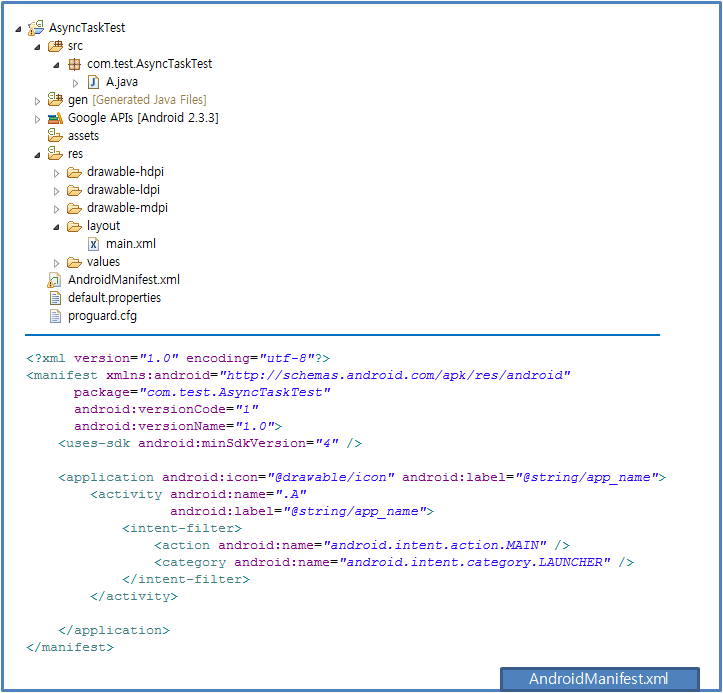
Task: Click the main.xml file icon
Action: point(94,244)
